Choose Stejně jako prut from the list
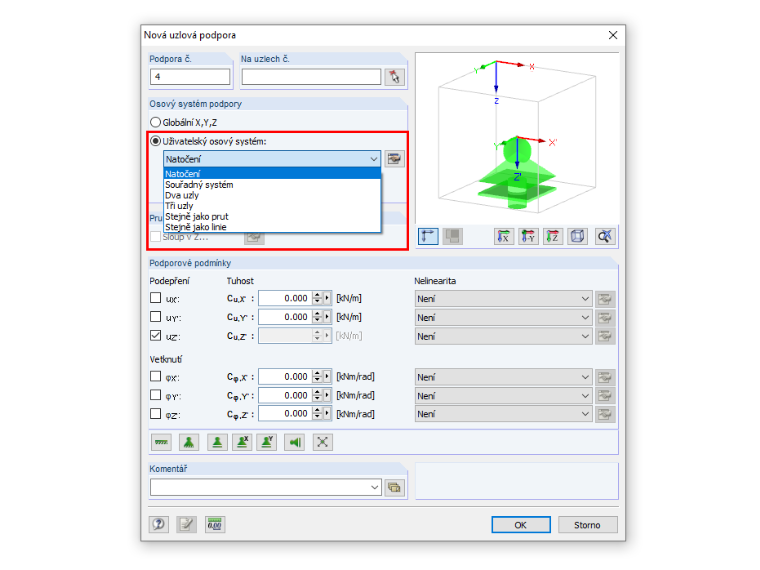The image size is (760, 570). click(272, 217)
